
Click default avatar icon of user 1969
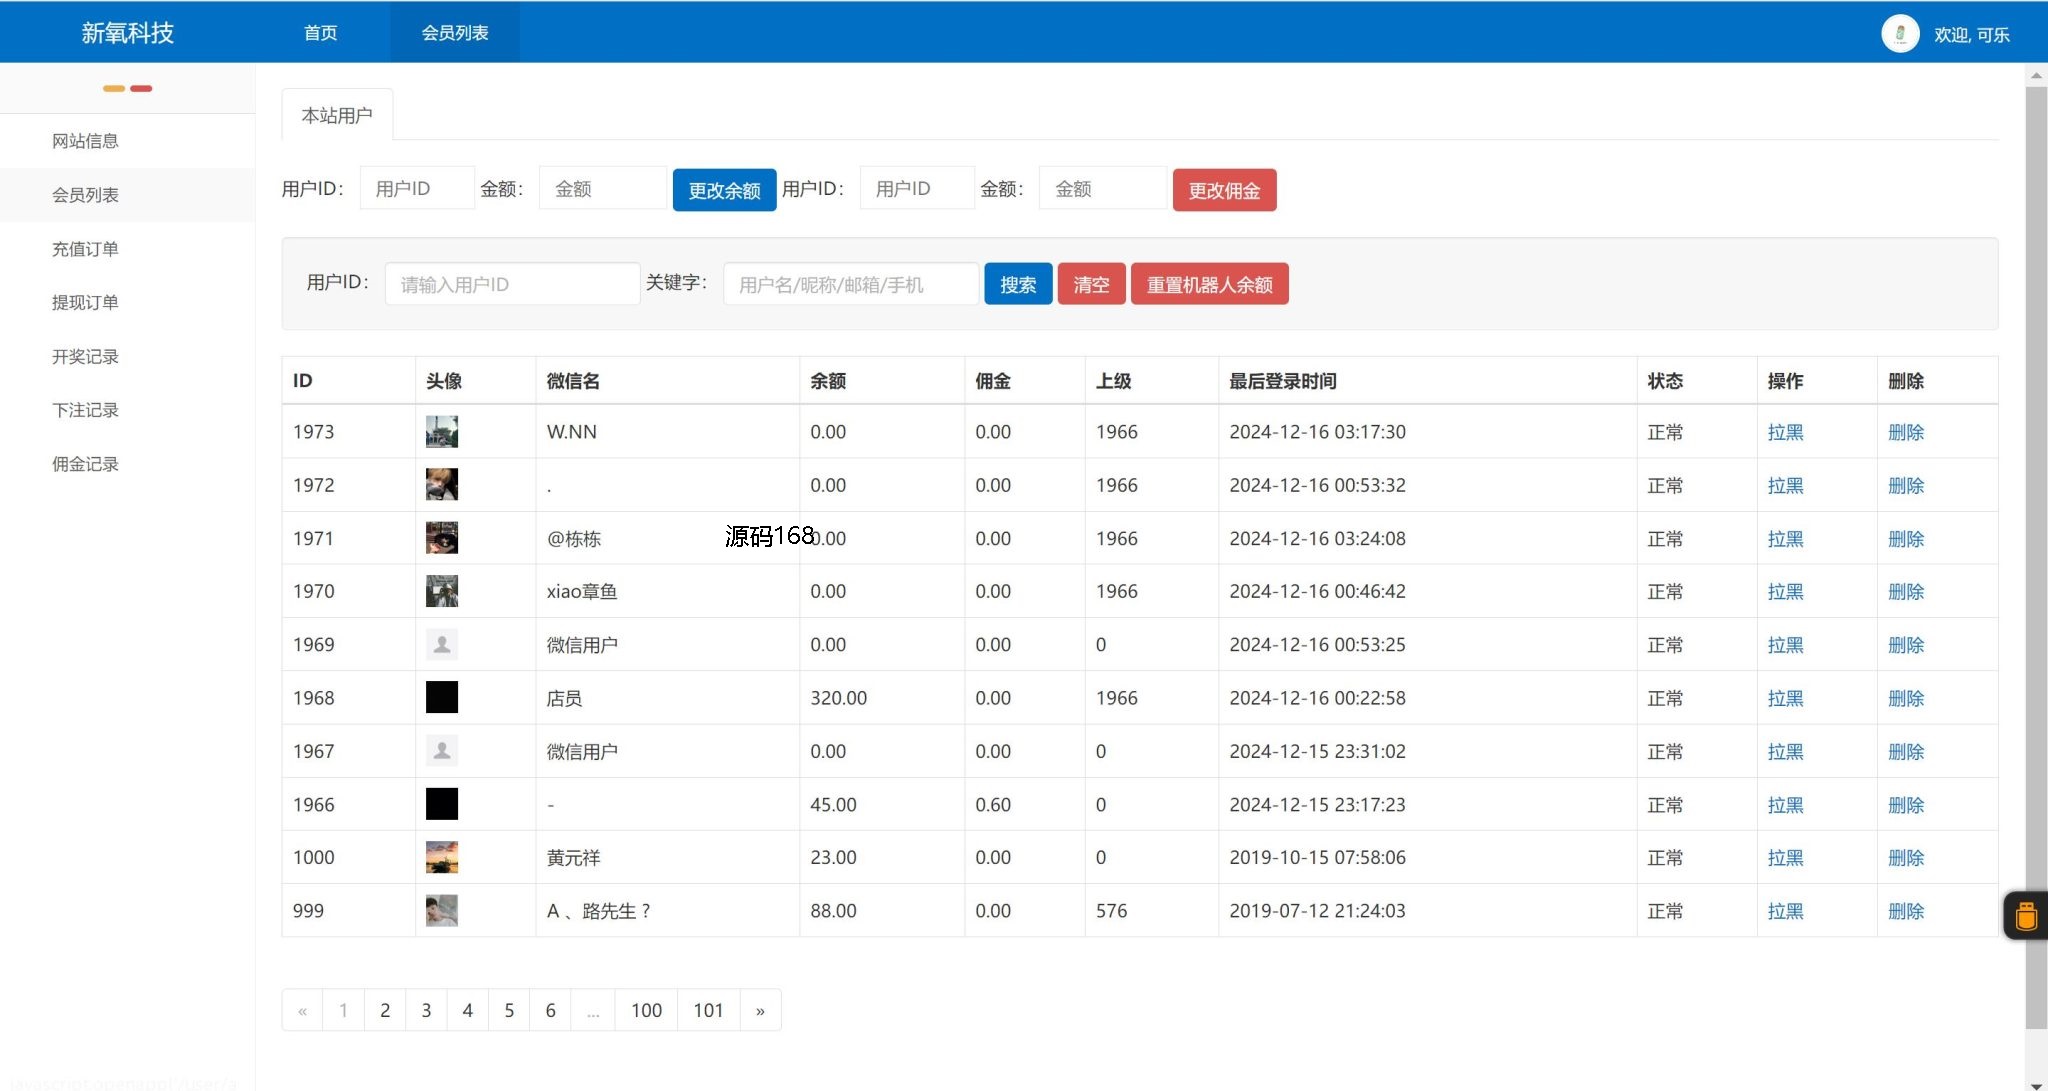(441, 644)
